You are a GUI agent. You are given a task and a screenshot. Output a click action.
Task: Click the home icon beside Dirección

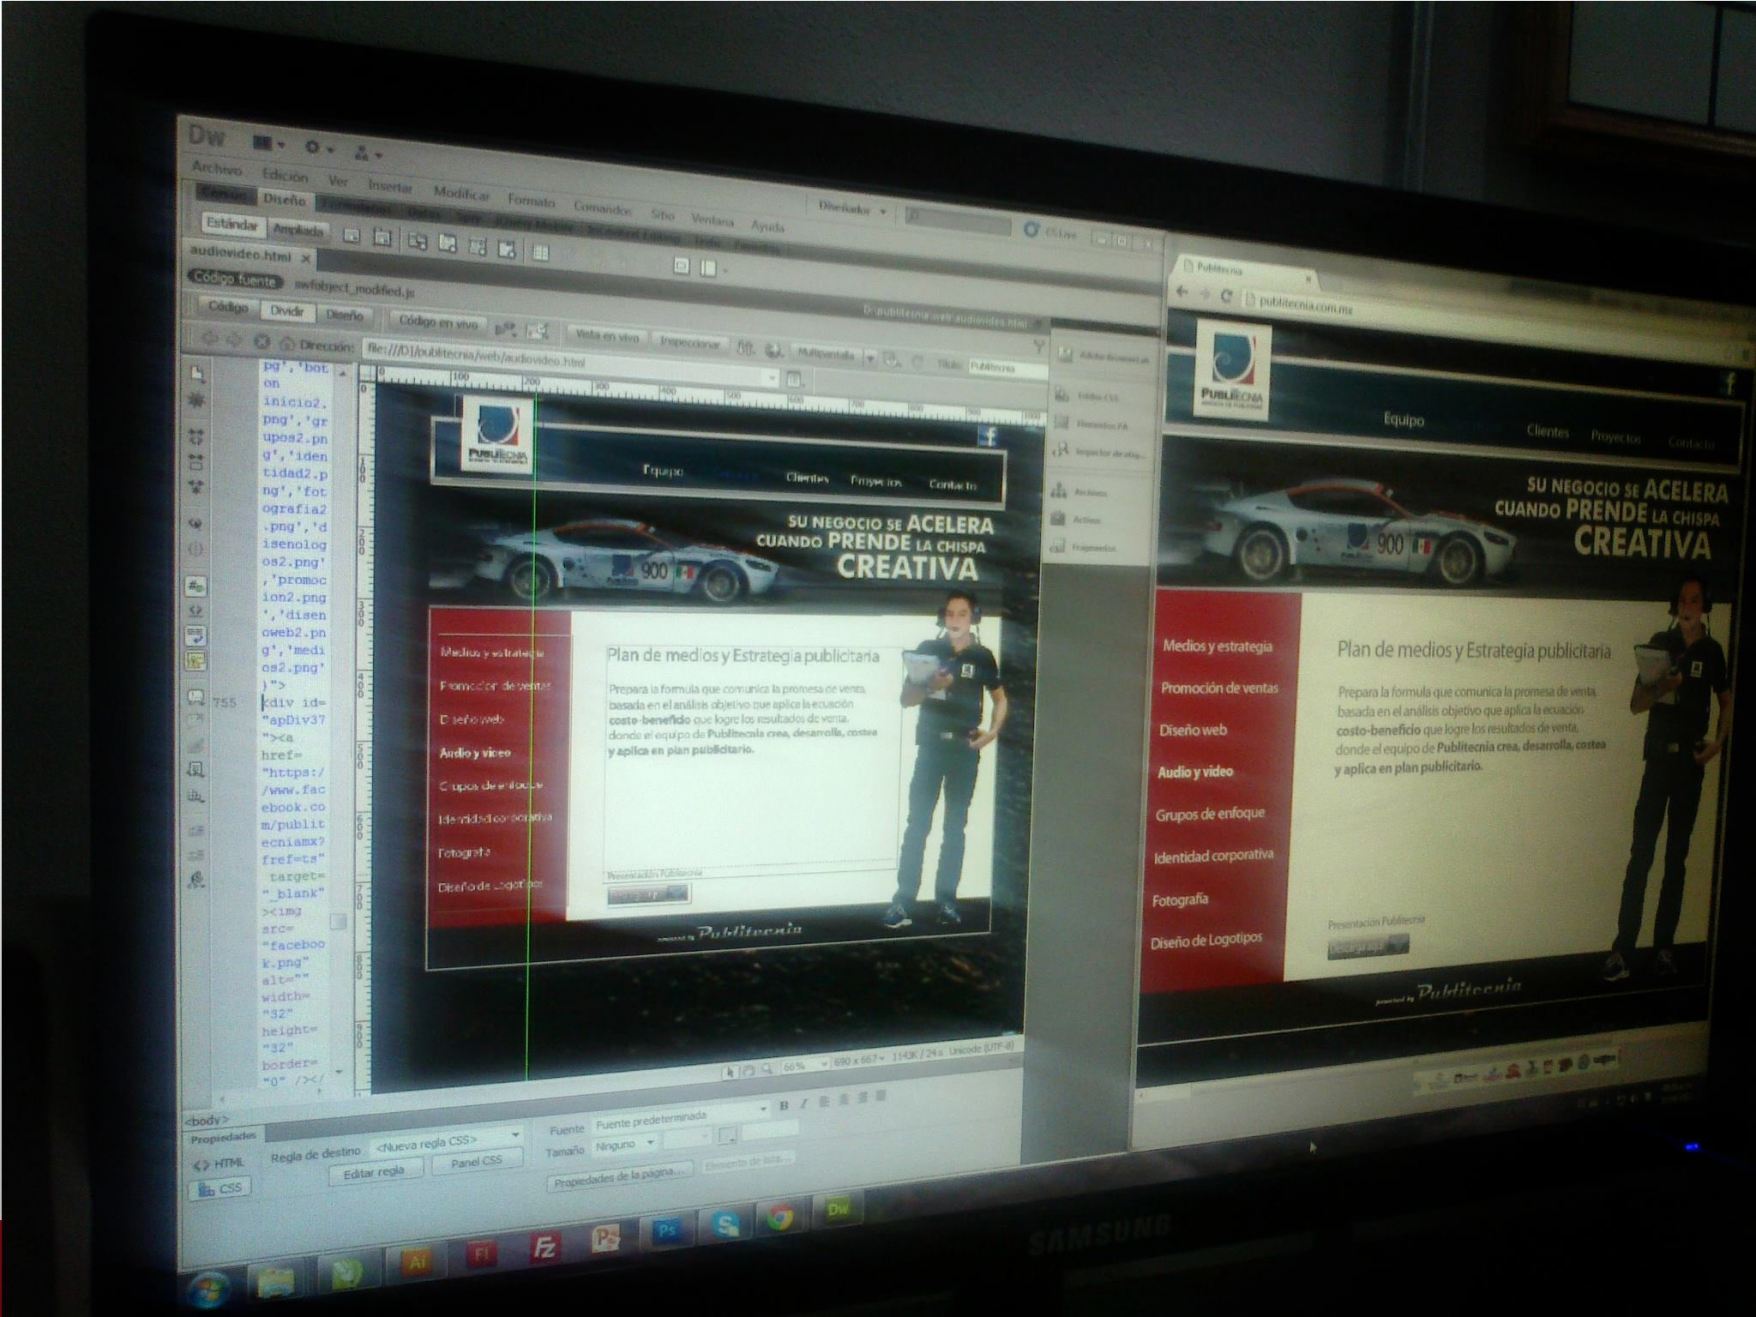286,343
